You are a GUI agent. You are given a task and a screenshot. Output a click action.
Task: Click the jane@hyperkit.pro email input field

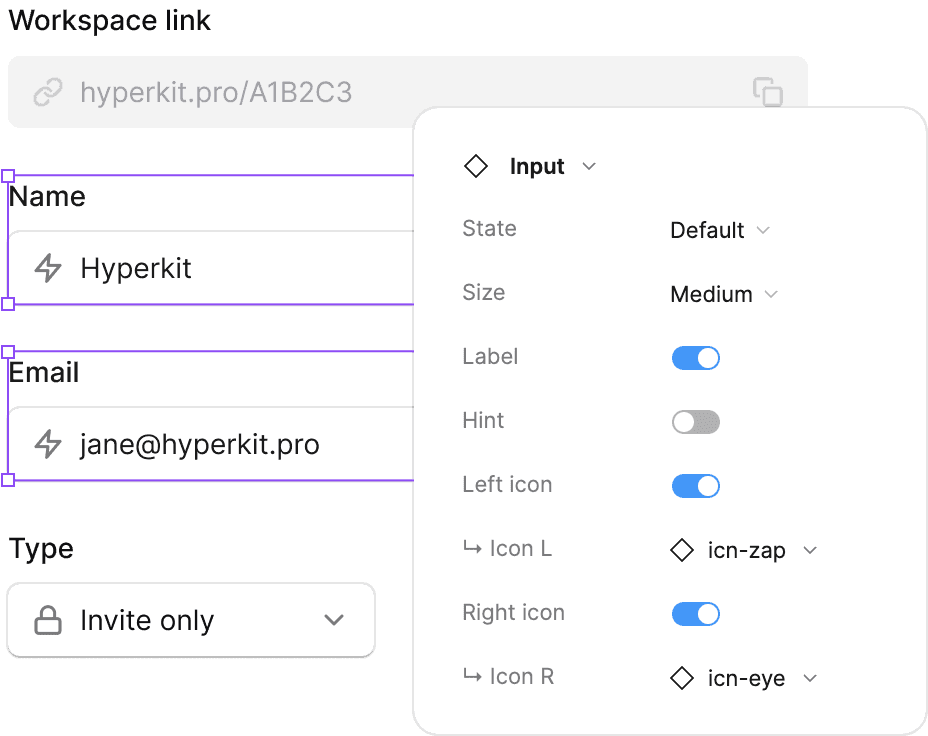pyautogui.click(x=211, y=444)
